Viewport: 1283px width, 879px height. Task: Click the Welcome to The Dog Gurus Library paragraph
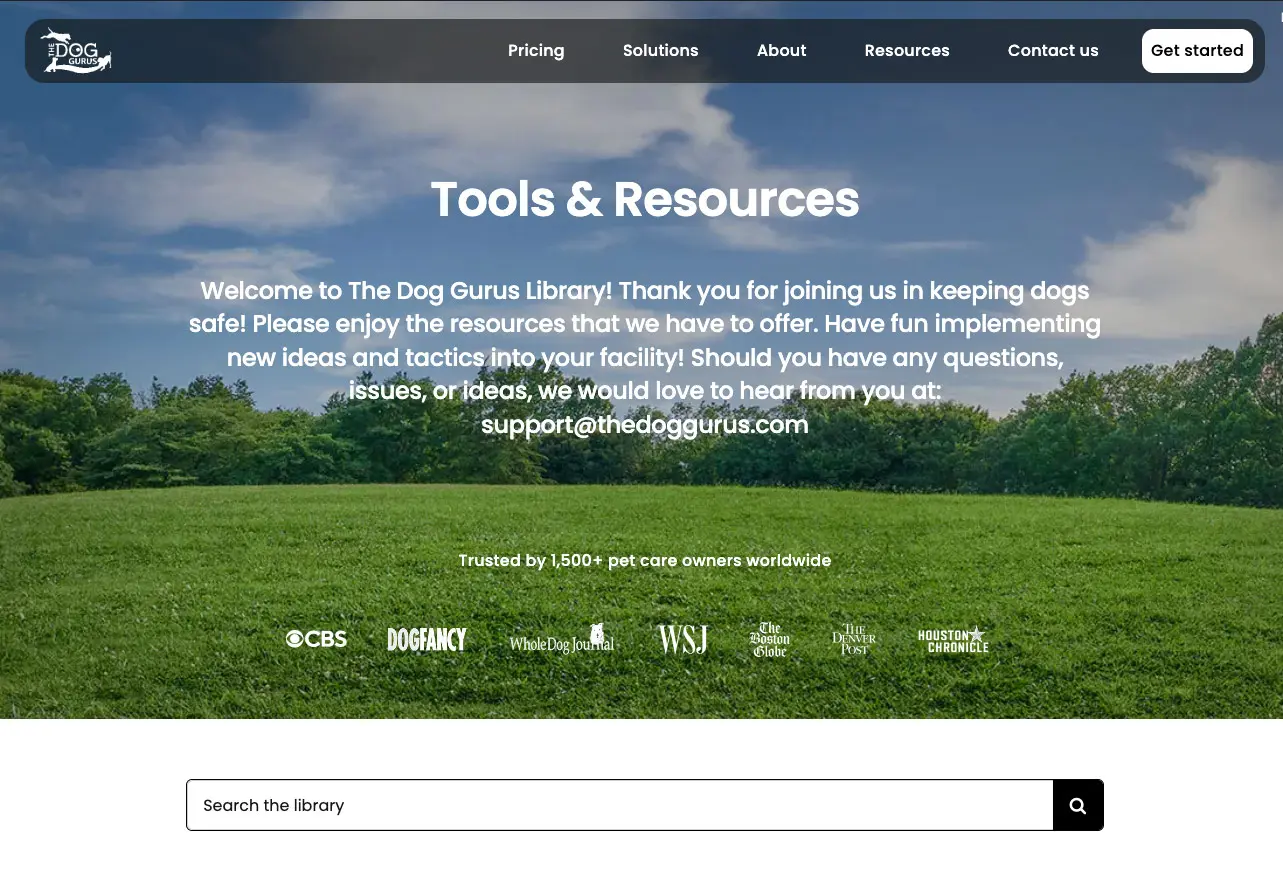pyautogui.click(x=644, y=341)
